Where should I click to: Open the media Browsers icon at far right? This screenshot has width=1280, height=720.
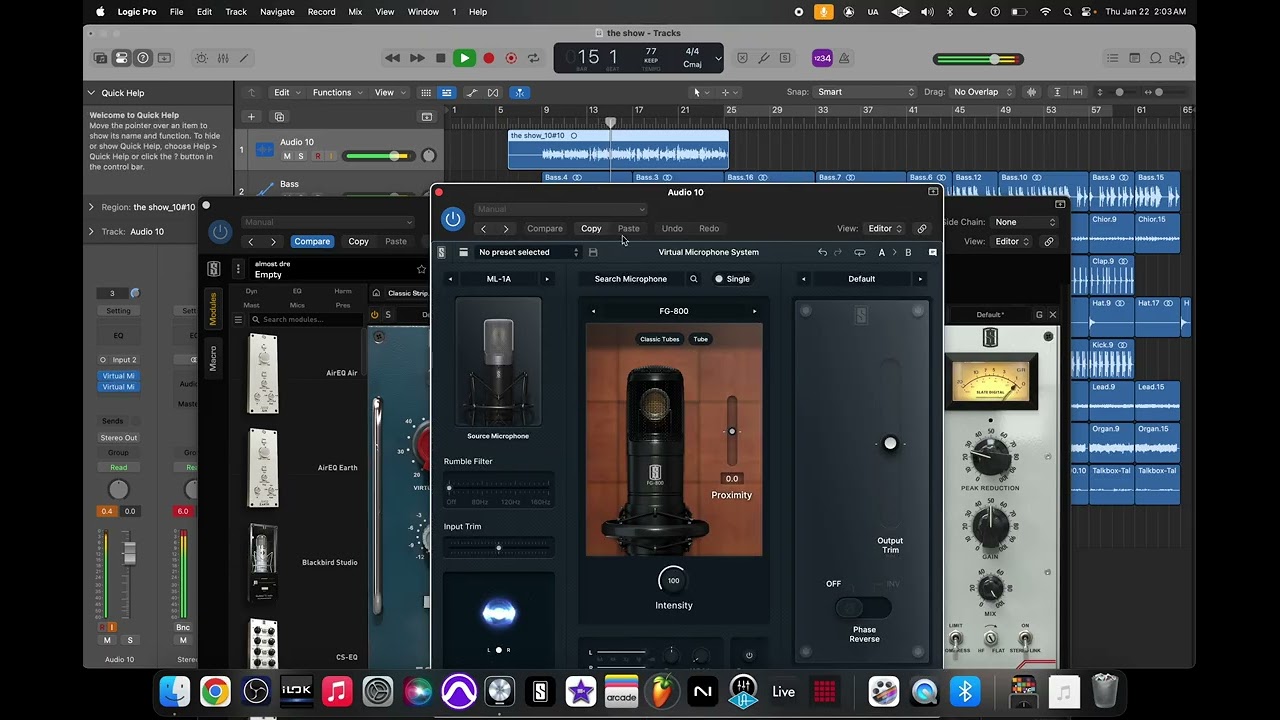pos(1177,58)
